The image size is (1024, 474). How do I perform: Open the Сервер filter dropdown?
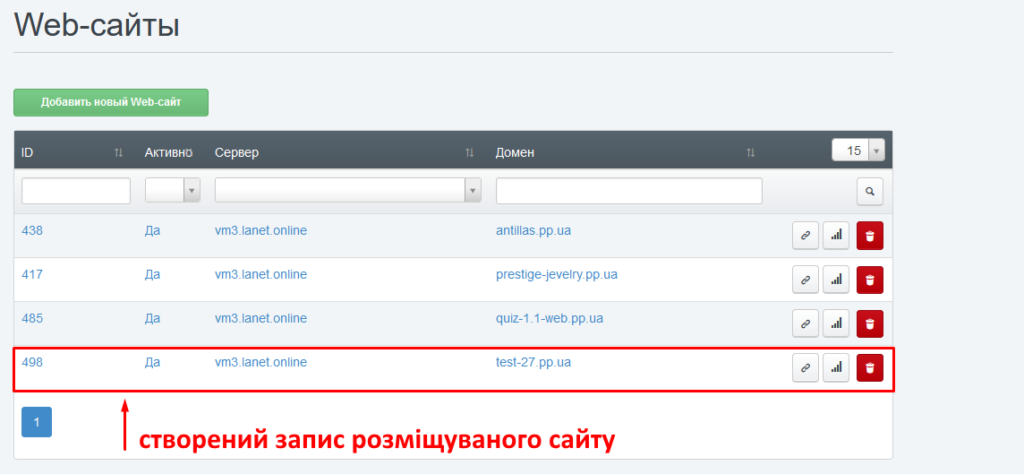coord(347,191)
